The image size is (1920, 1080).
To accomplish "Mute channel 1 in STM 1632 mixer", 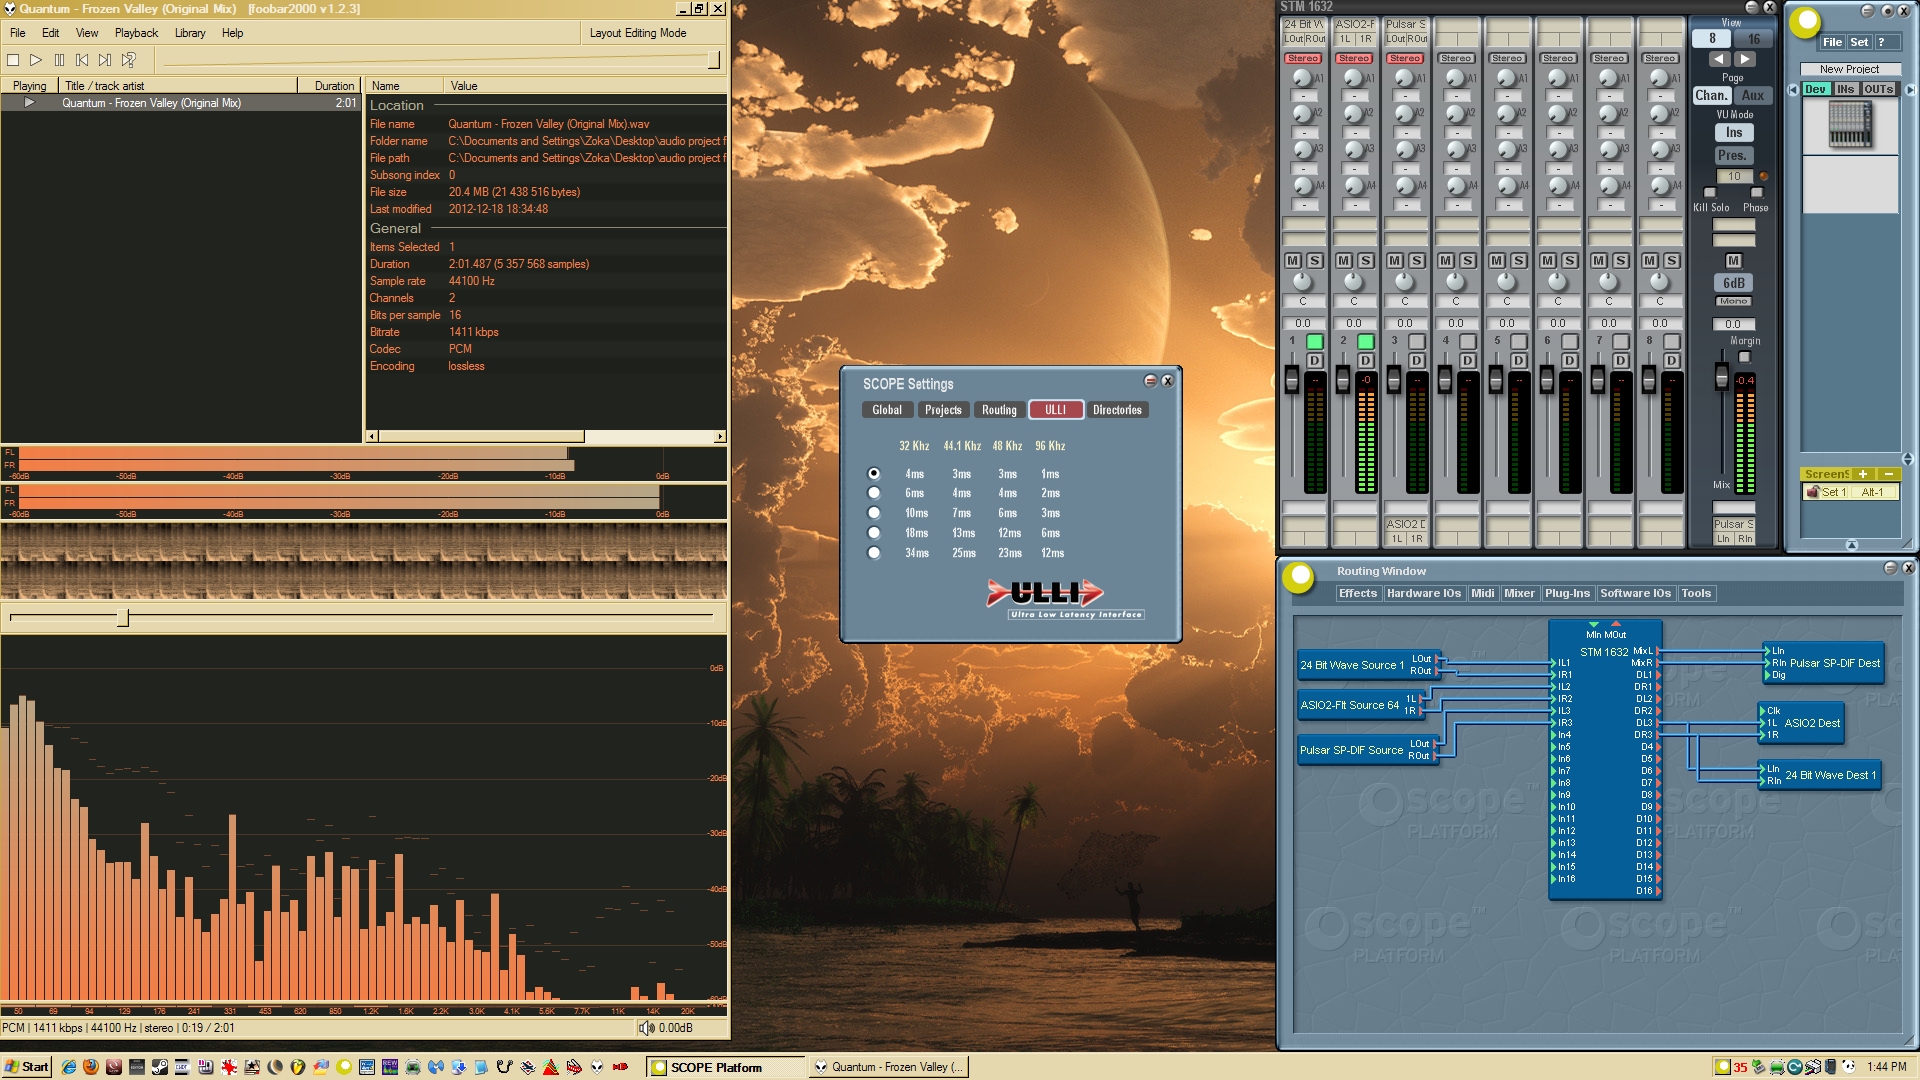I will click(x=1293, y=260).
